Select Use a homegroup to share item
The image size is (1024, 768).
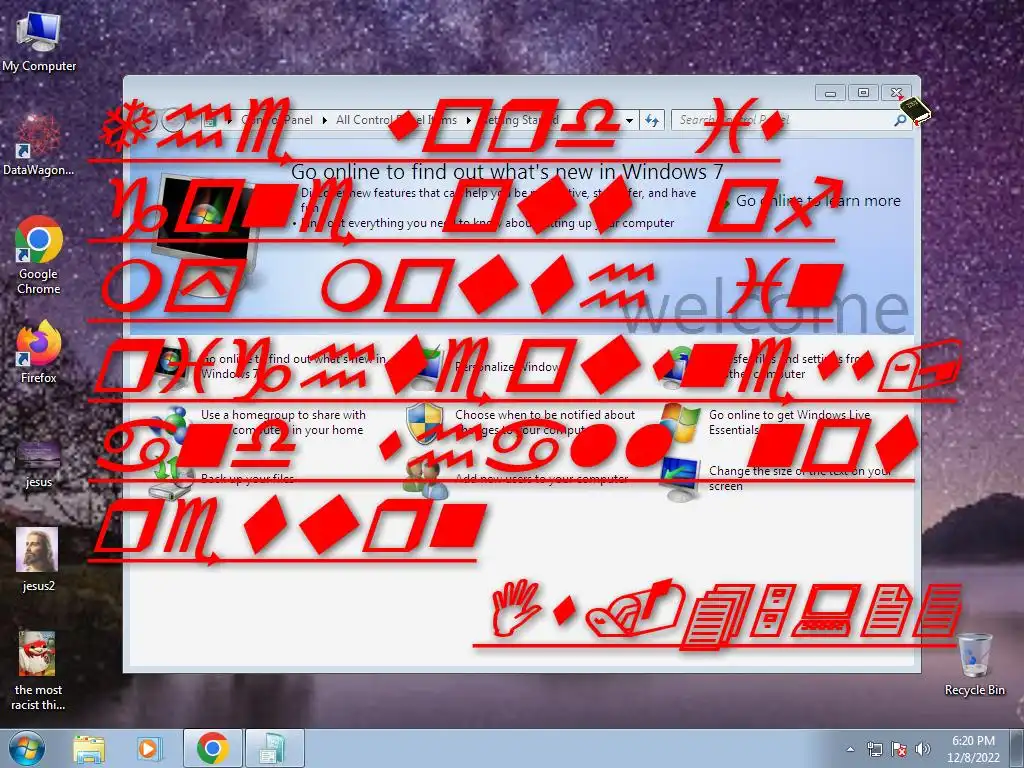coord(283,422)
